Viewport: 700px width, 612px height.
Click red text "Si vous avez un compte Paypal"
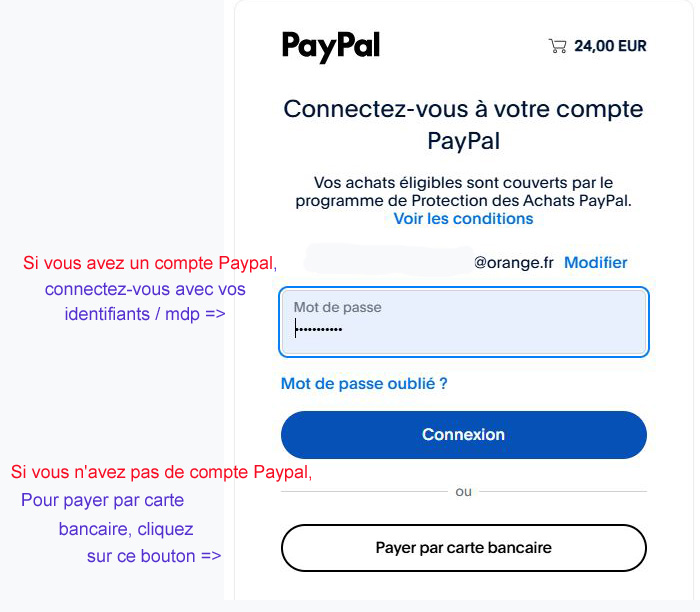click(x=149, y=263)
